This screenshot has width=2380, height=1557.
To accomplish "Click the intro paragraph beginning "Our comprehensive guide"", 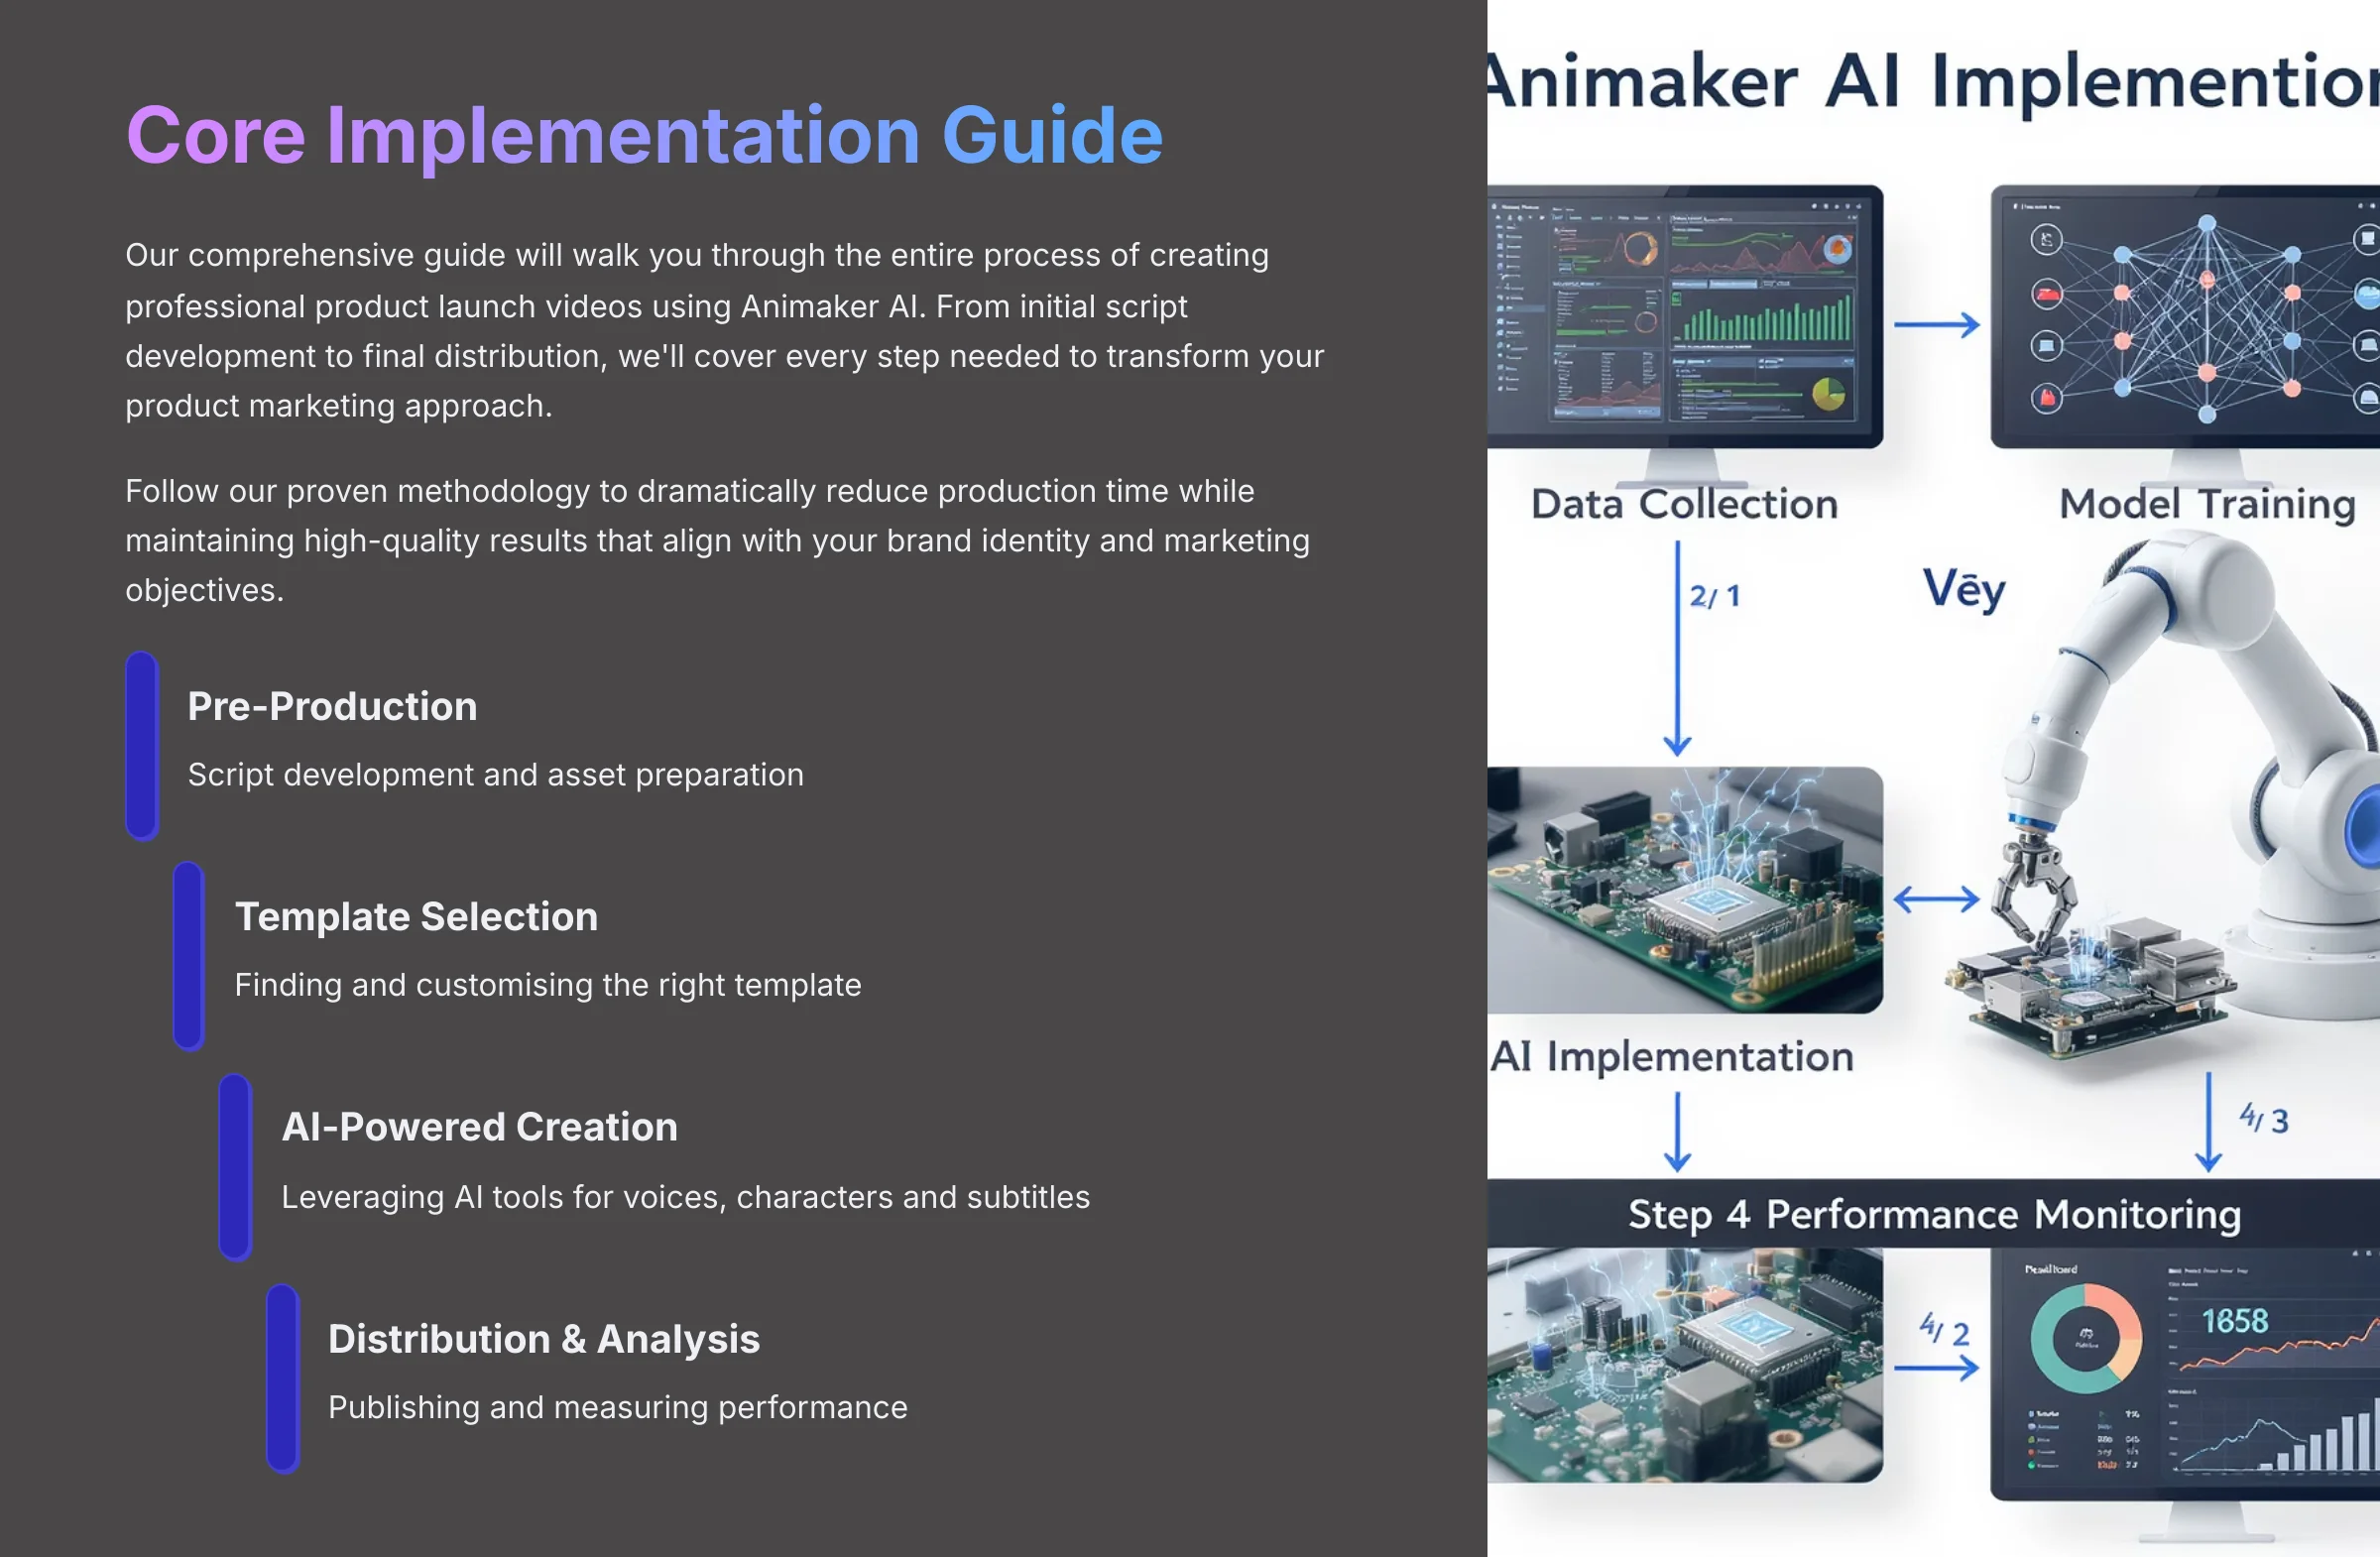I will coord(724,330).
